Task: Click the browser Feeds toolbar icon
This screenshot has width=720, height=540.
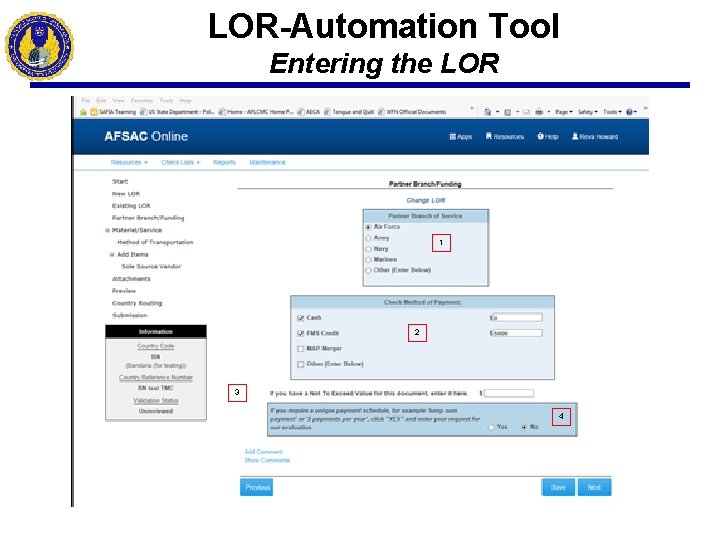Action: [507, 112]
